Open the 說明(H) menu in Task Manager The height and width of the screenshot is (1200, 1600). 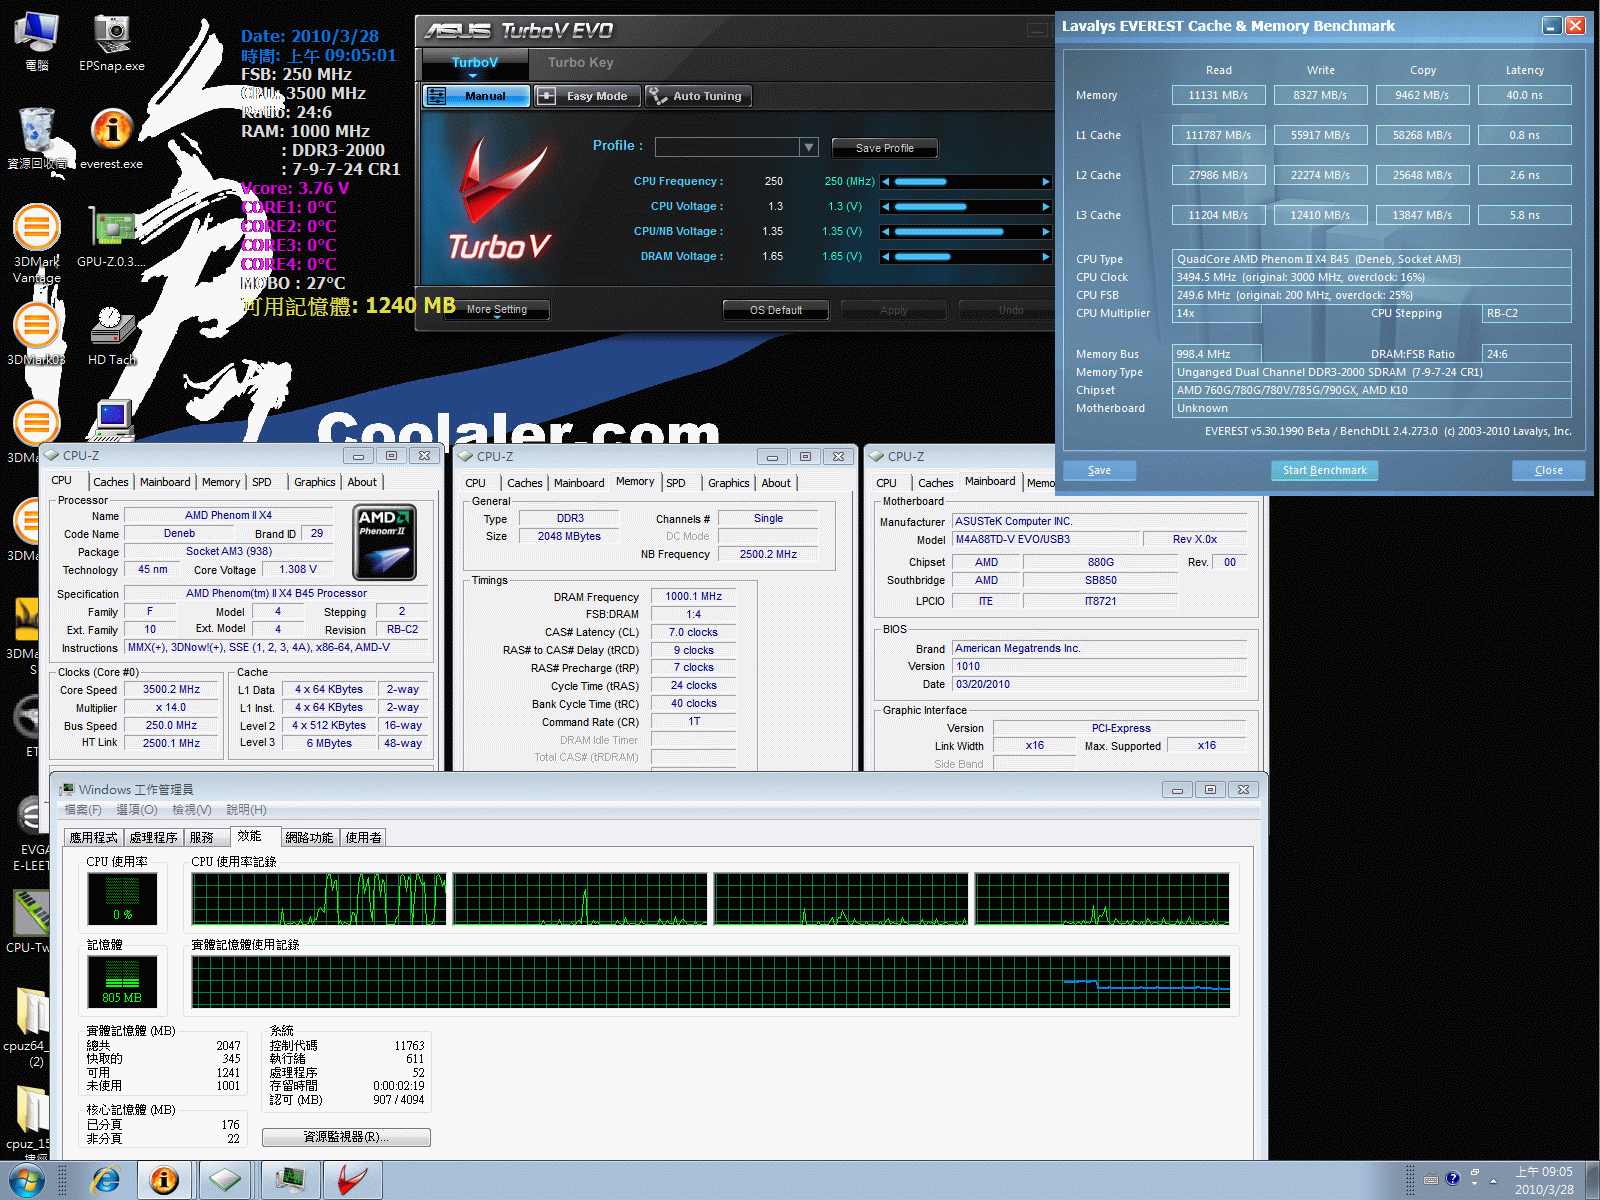pyautogui.click(x=246, y=810)
